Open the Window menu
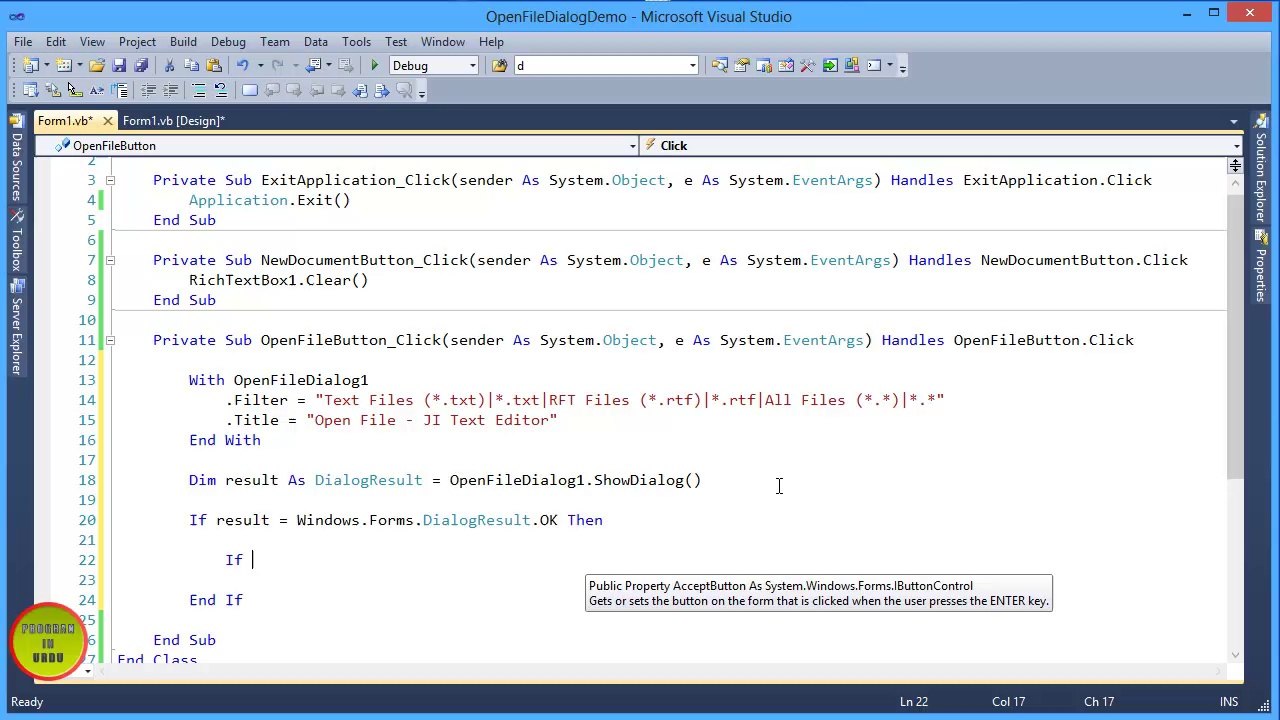The image size is (1280, 720). 442,42
